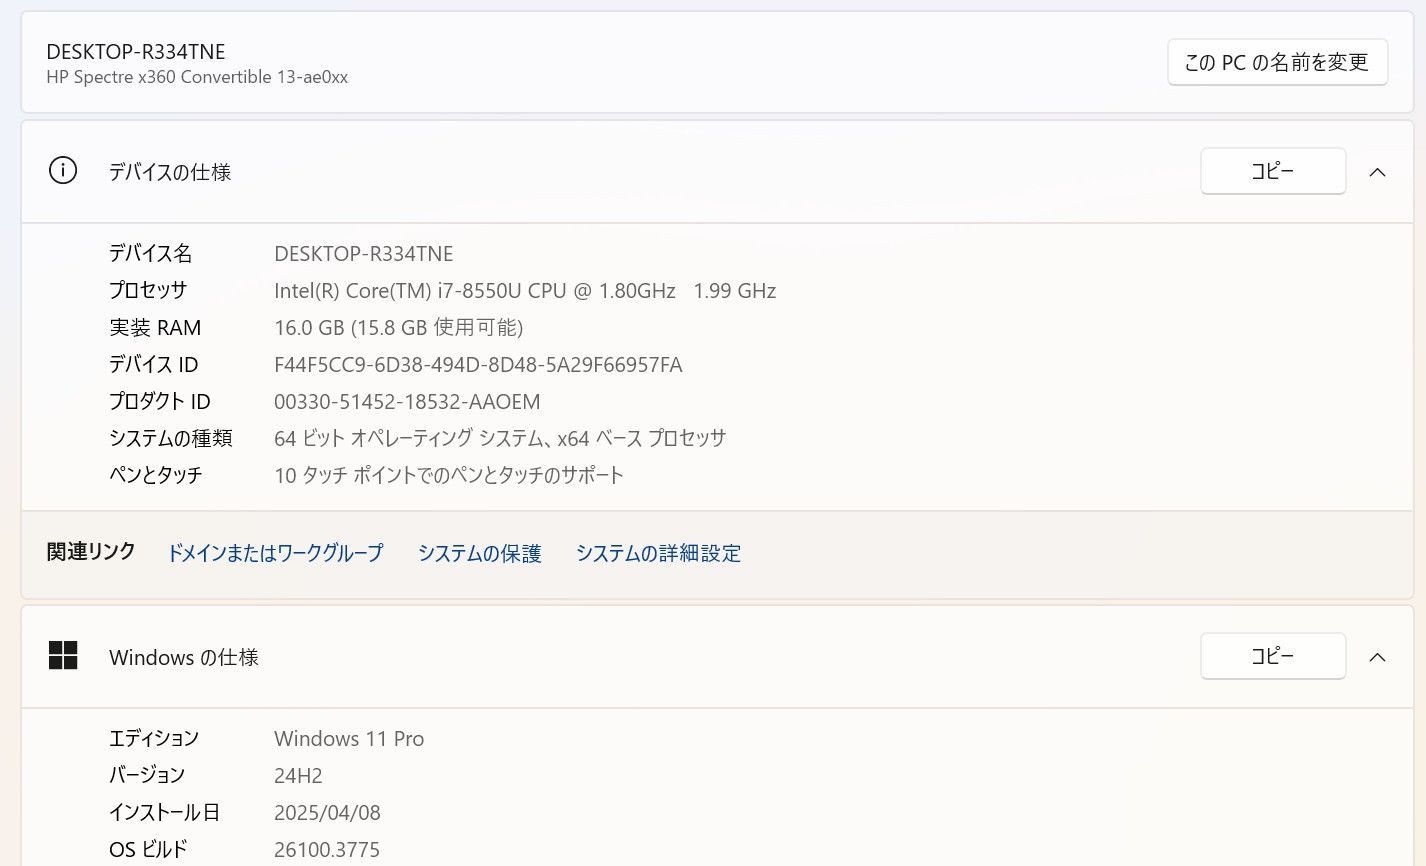Viewport: 1426px width, 866px height.
Task: Collapse the デバイスの仕様 section chevron
Action: [1377, 172]
